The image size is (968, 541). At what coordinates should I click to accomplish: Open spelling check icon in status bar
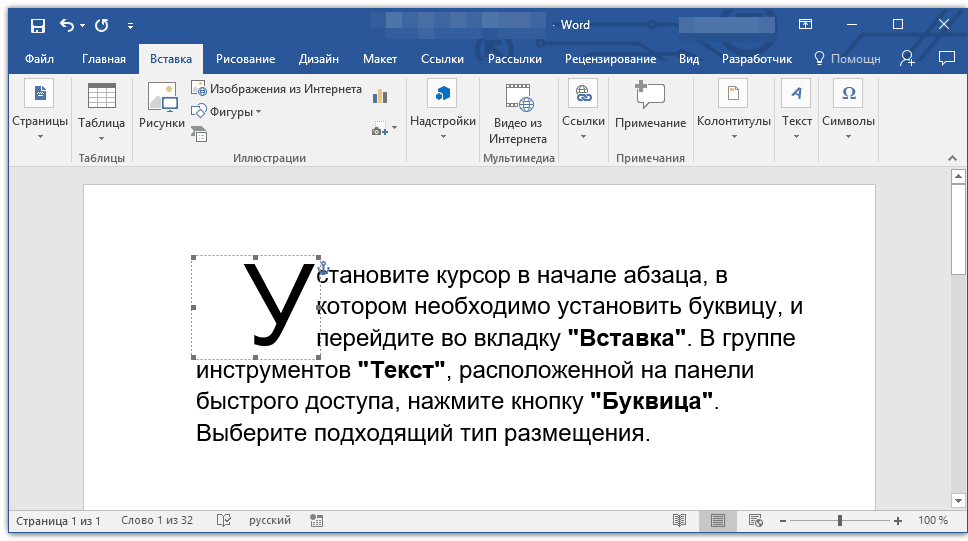224,521
